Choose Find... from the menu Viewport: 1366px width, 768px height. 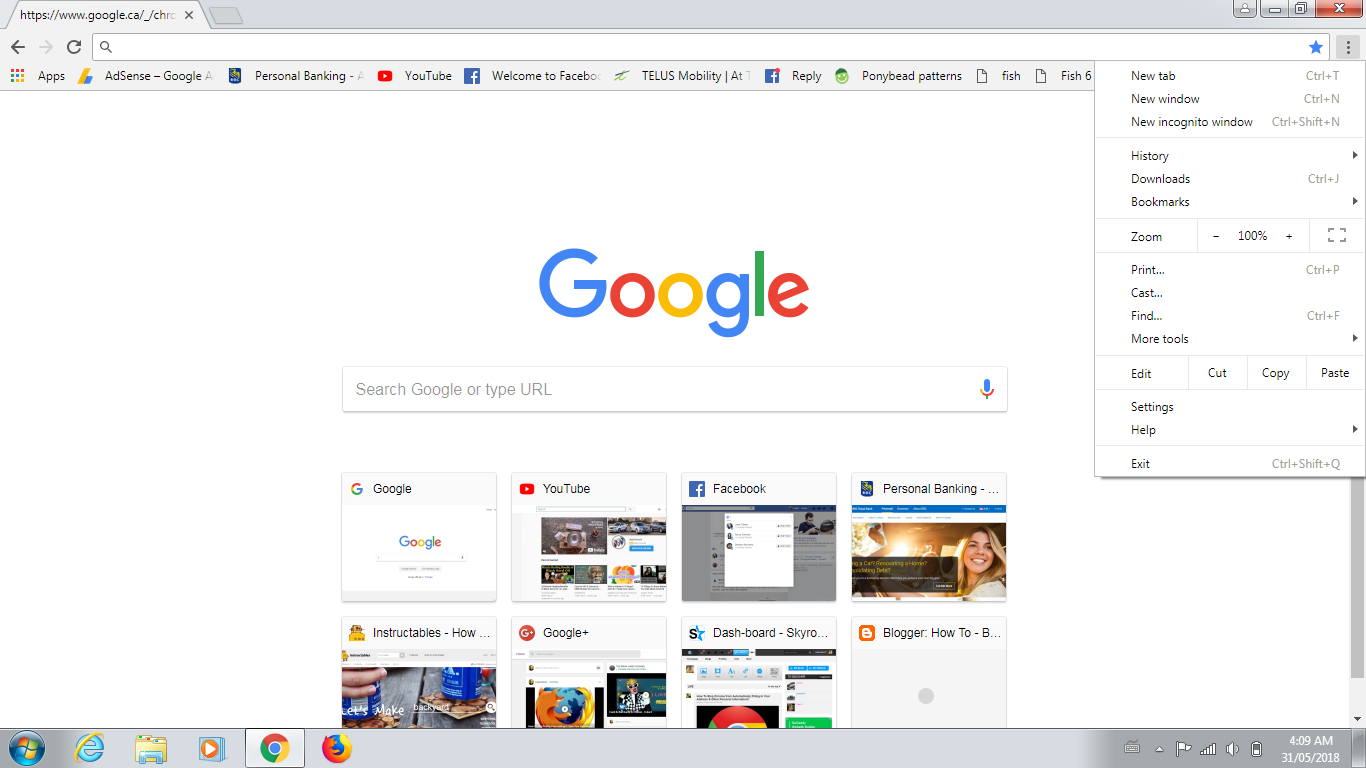point(1230,316)
